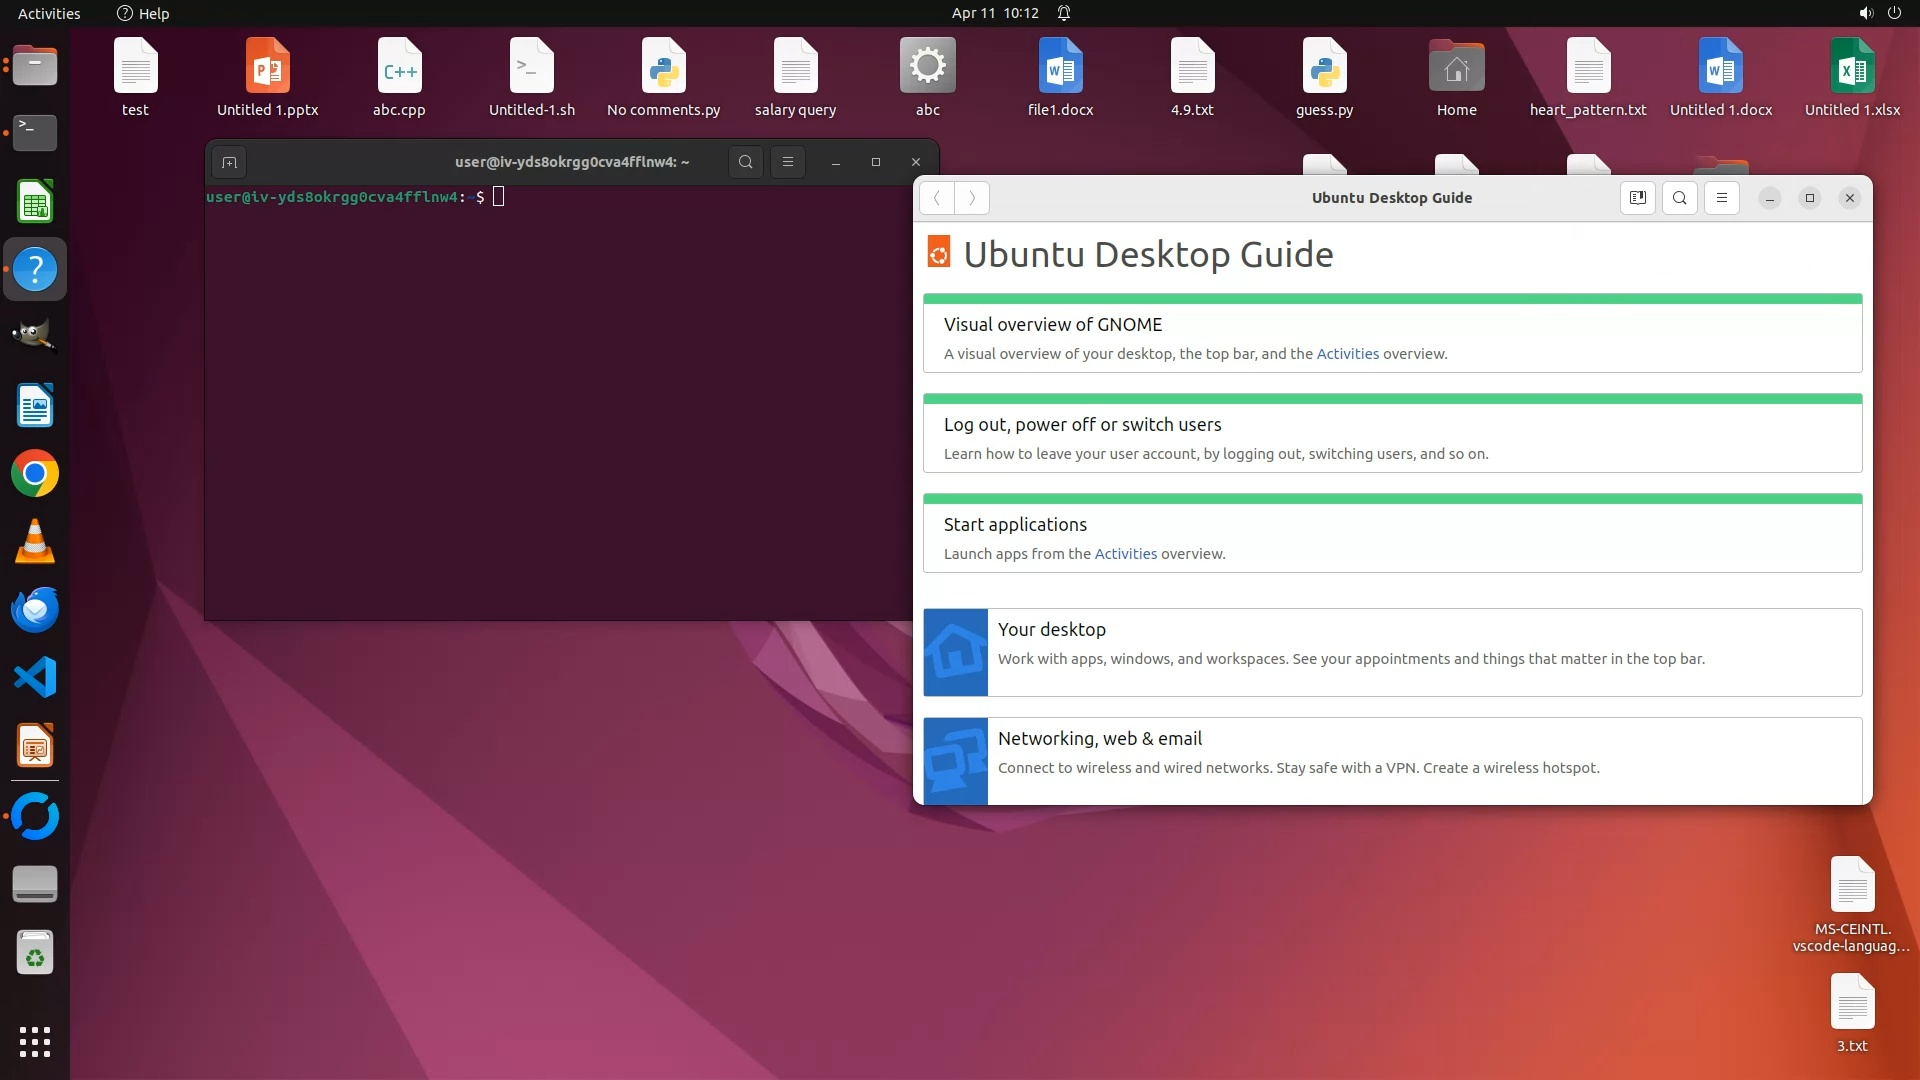Click the forward arrow in the Help window
1920x1080 pixels.
point(972,198)
